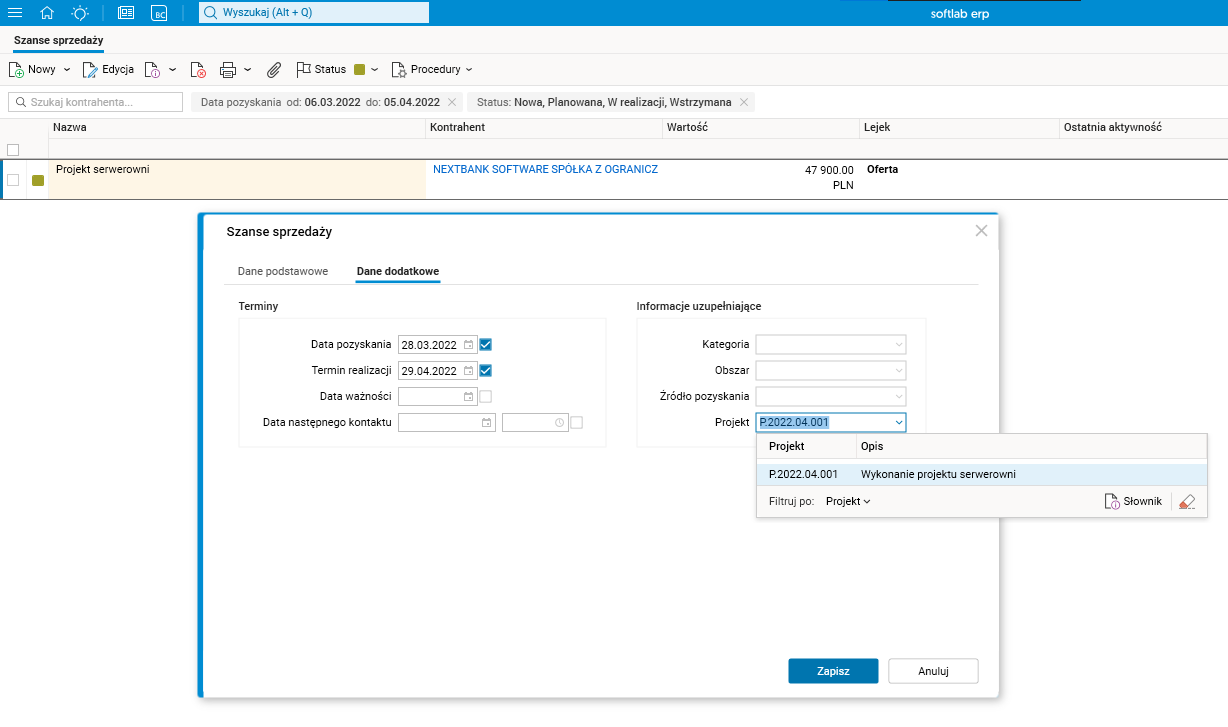Expand the Kategoria dropdown
This screenshot has height=727, width=1228.
pyautogui.click(x=898, y=345)
